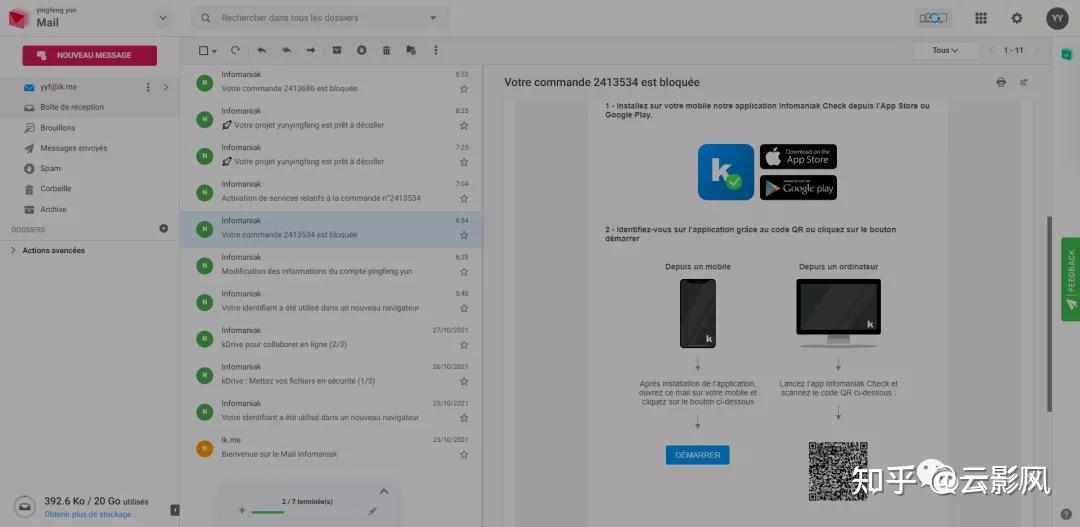The height and width of the screenshot is (527, 1080).
Task: Star the 'Modification des informations' message
Action: (464, 271)
